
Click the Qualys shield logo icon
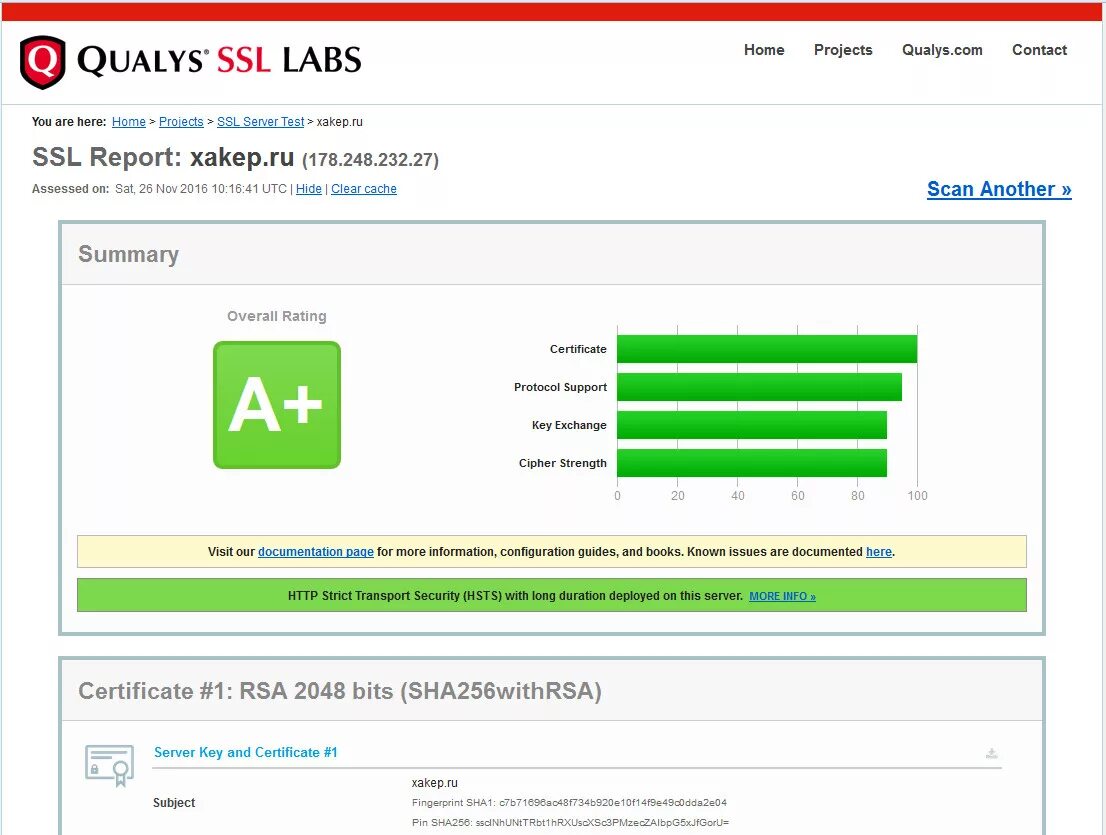[42, 62]
